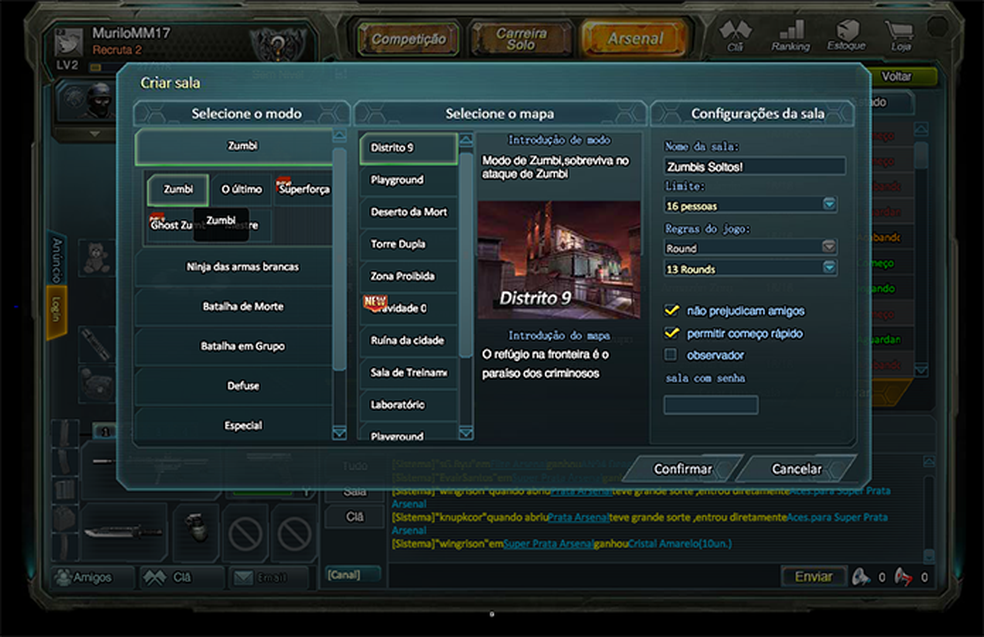Open the Estoque box icon
This screenshot has width=984, height=637.
847,35
